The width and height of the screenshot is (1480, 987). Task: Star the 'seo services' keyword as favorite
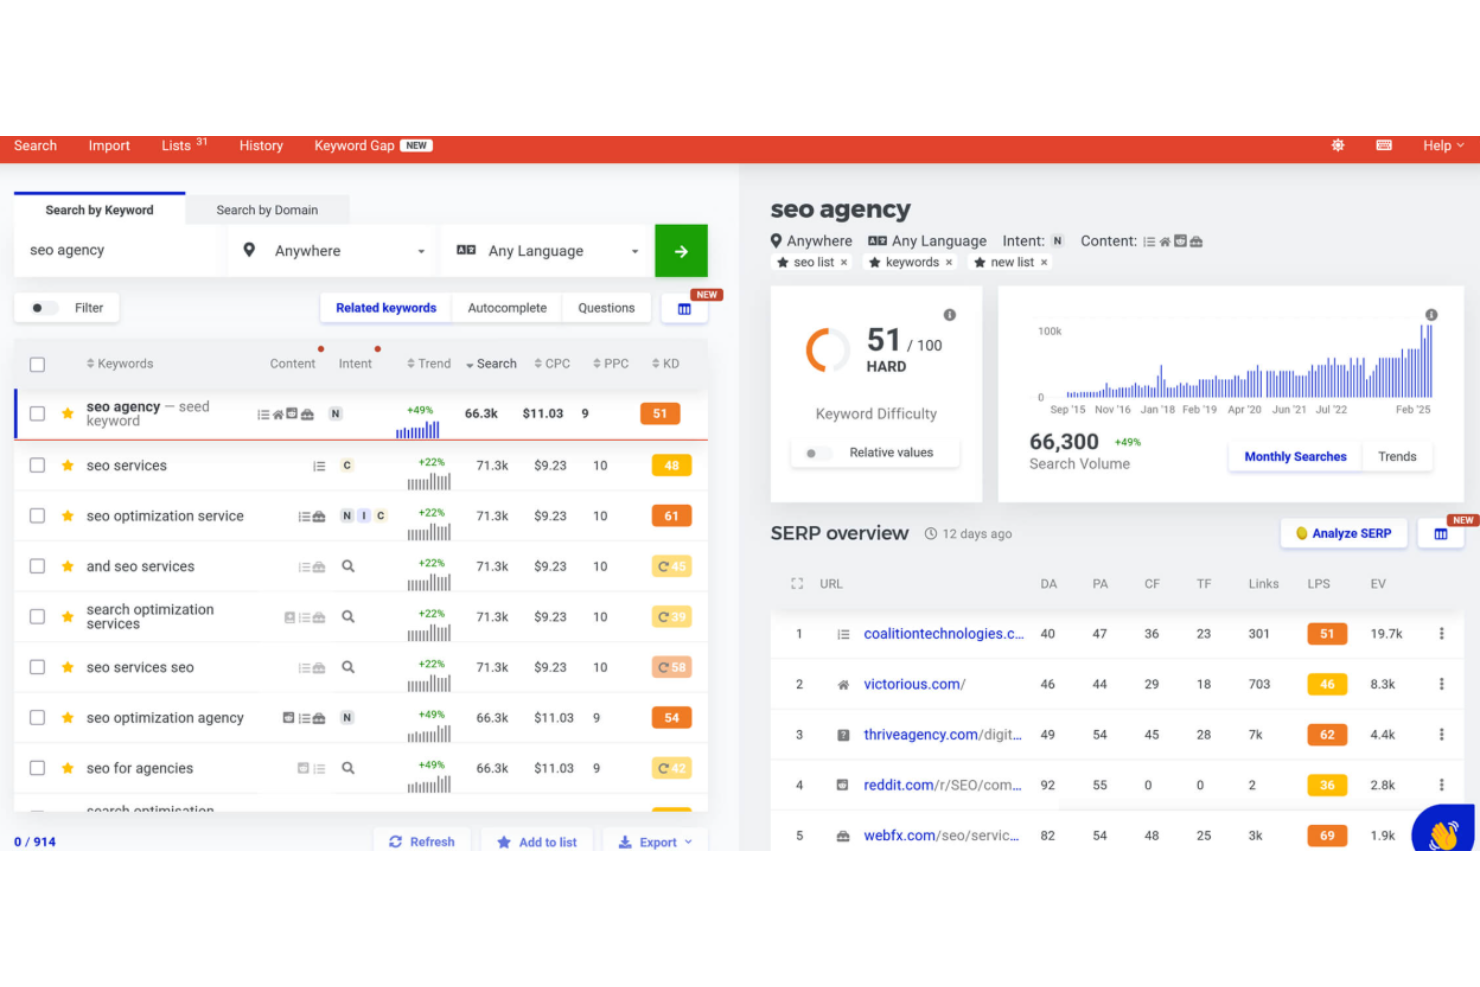coord(67,465)
